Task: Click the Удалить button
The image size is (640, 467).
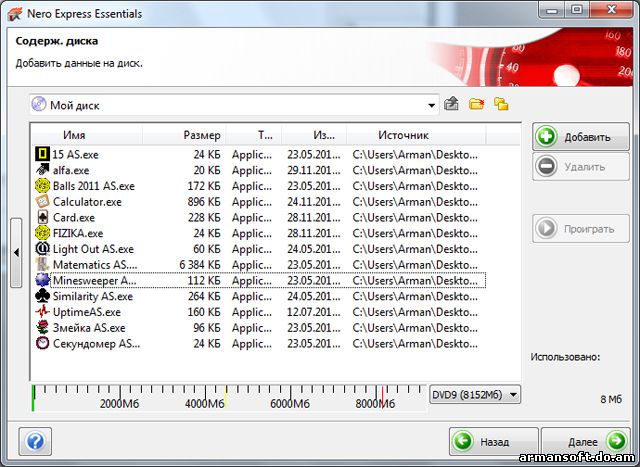Action: [x=580, y=167]
